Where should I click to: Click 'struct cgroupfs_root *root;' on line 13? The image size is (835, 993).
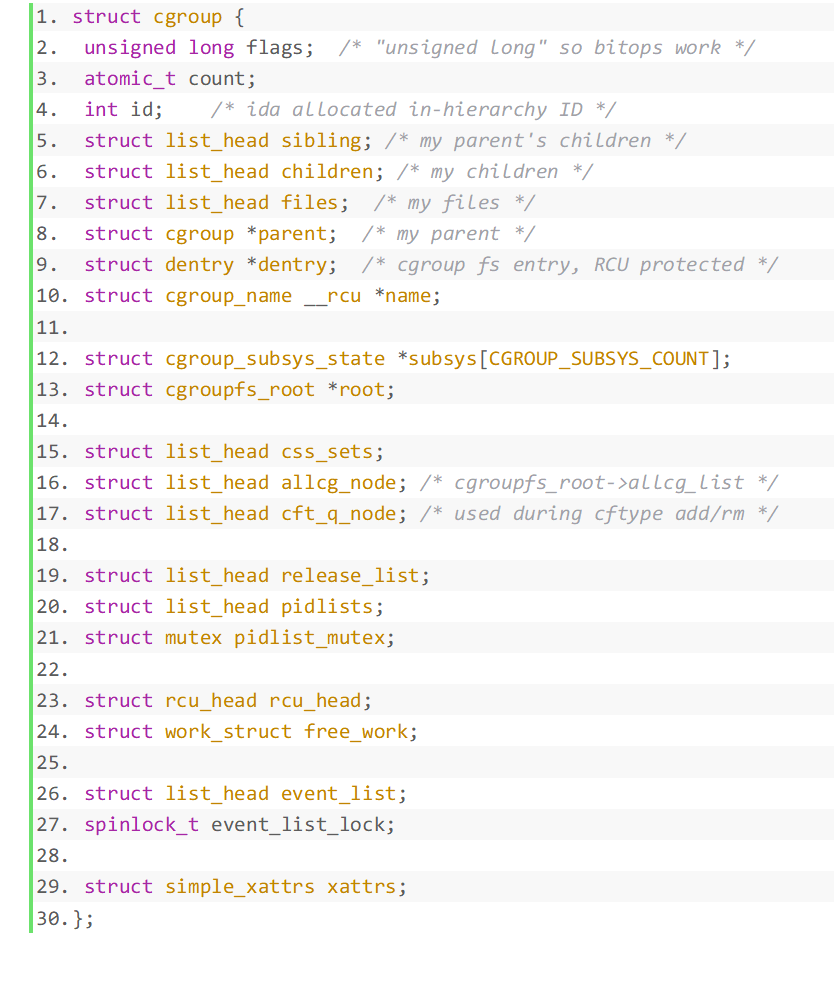(x=239, y=390)
